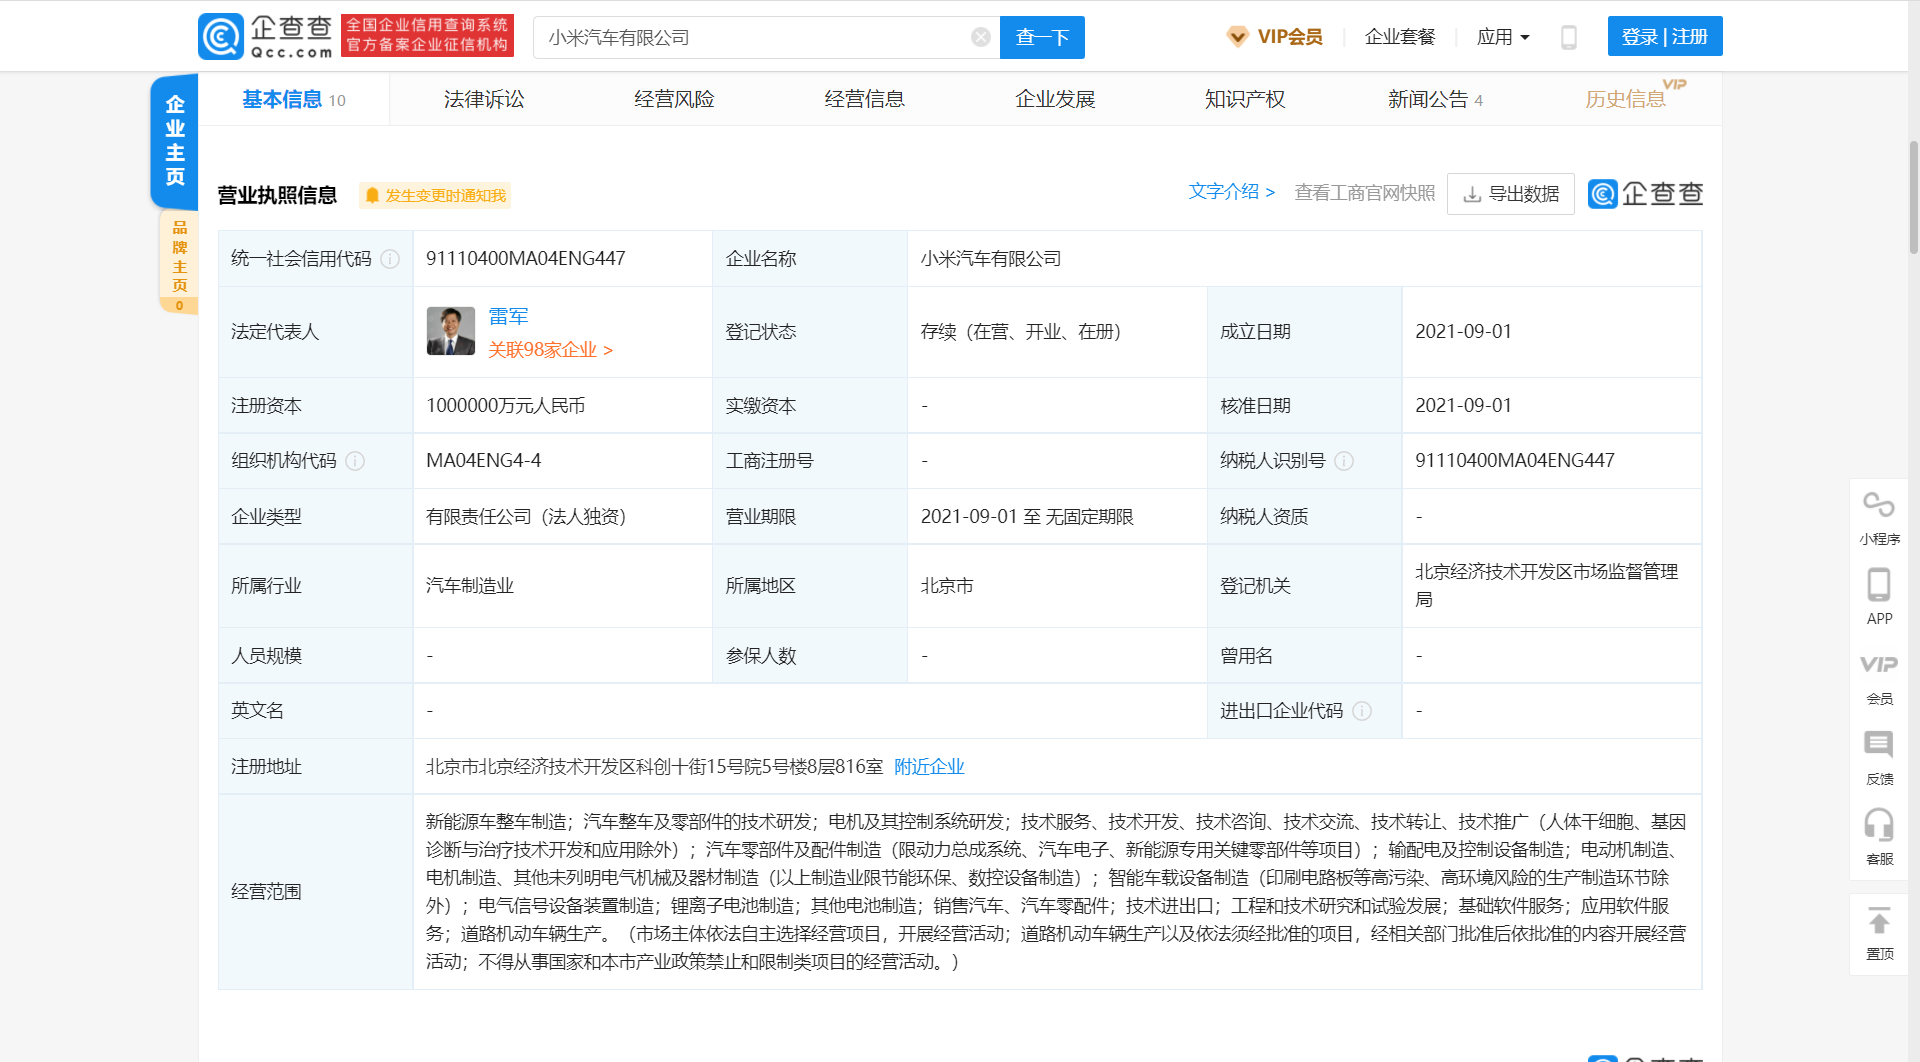1920x1062 pixels.
Task: Open 查看工商官网快照 link
Action: 1365,193
